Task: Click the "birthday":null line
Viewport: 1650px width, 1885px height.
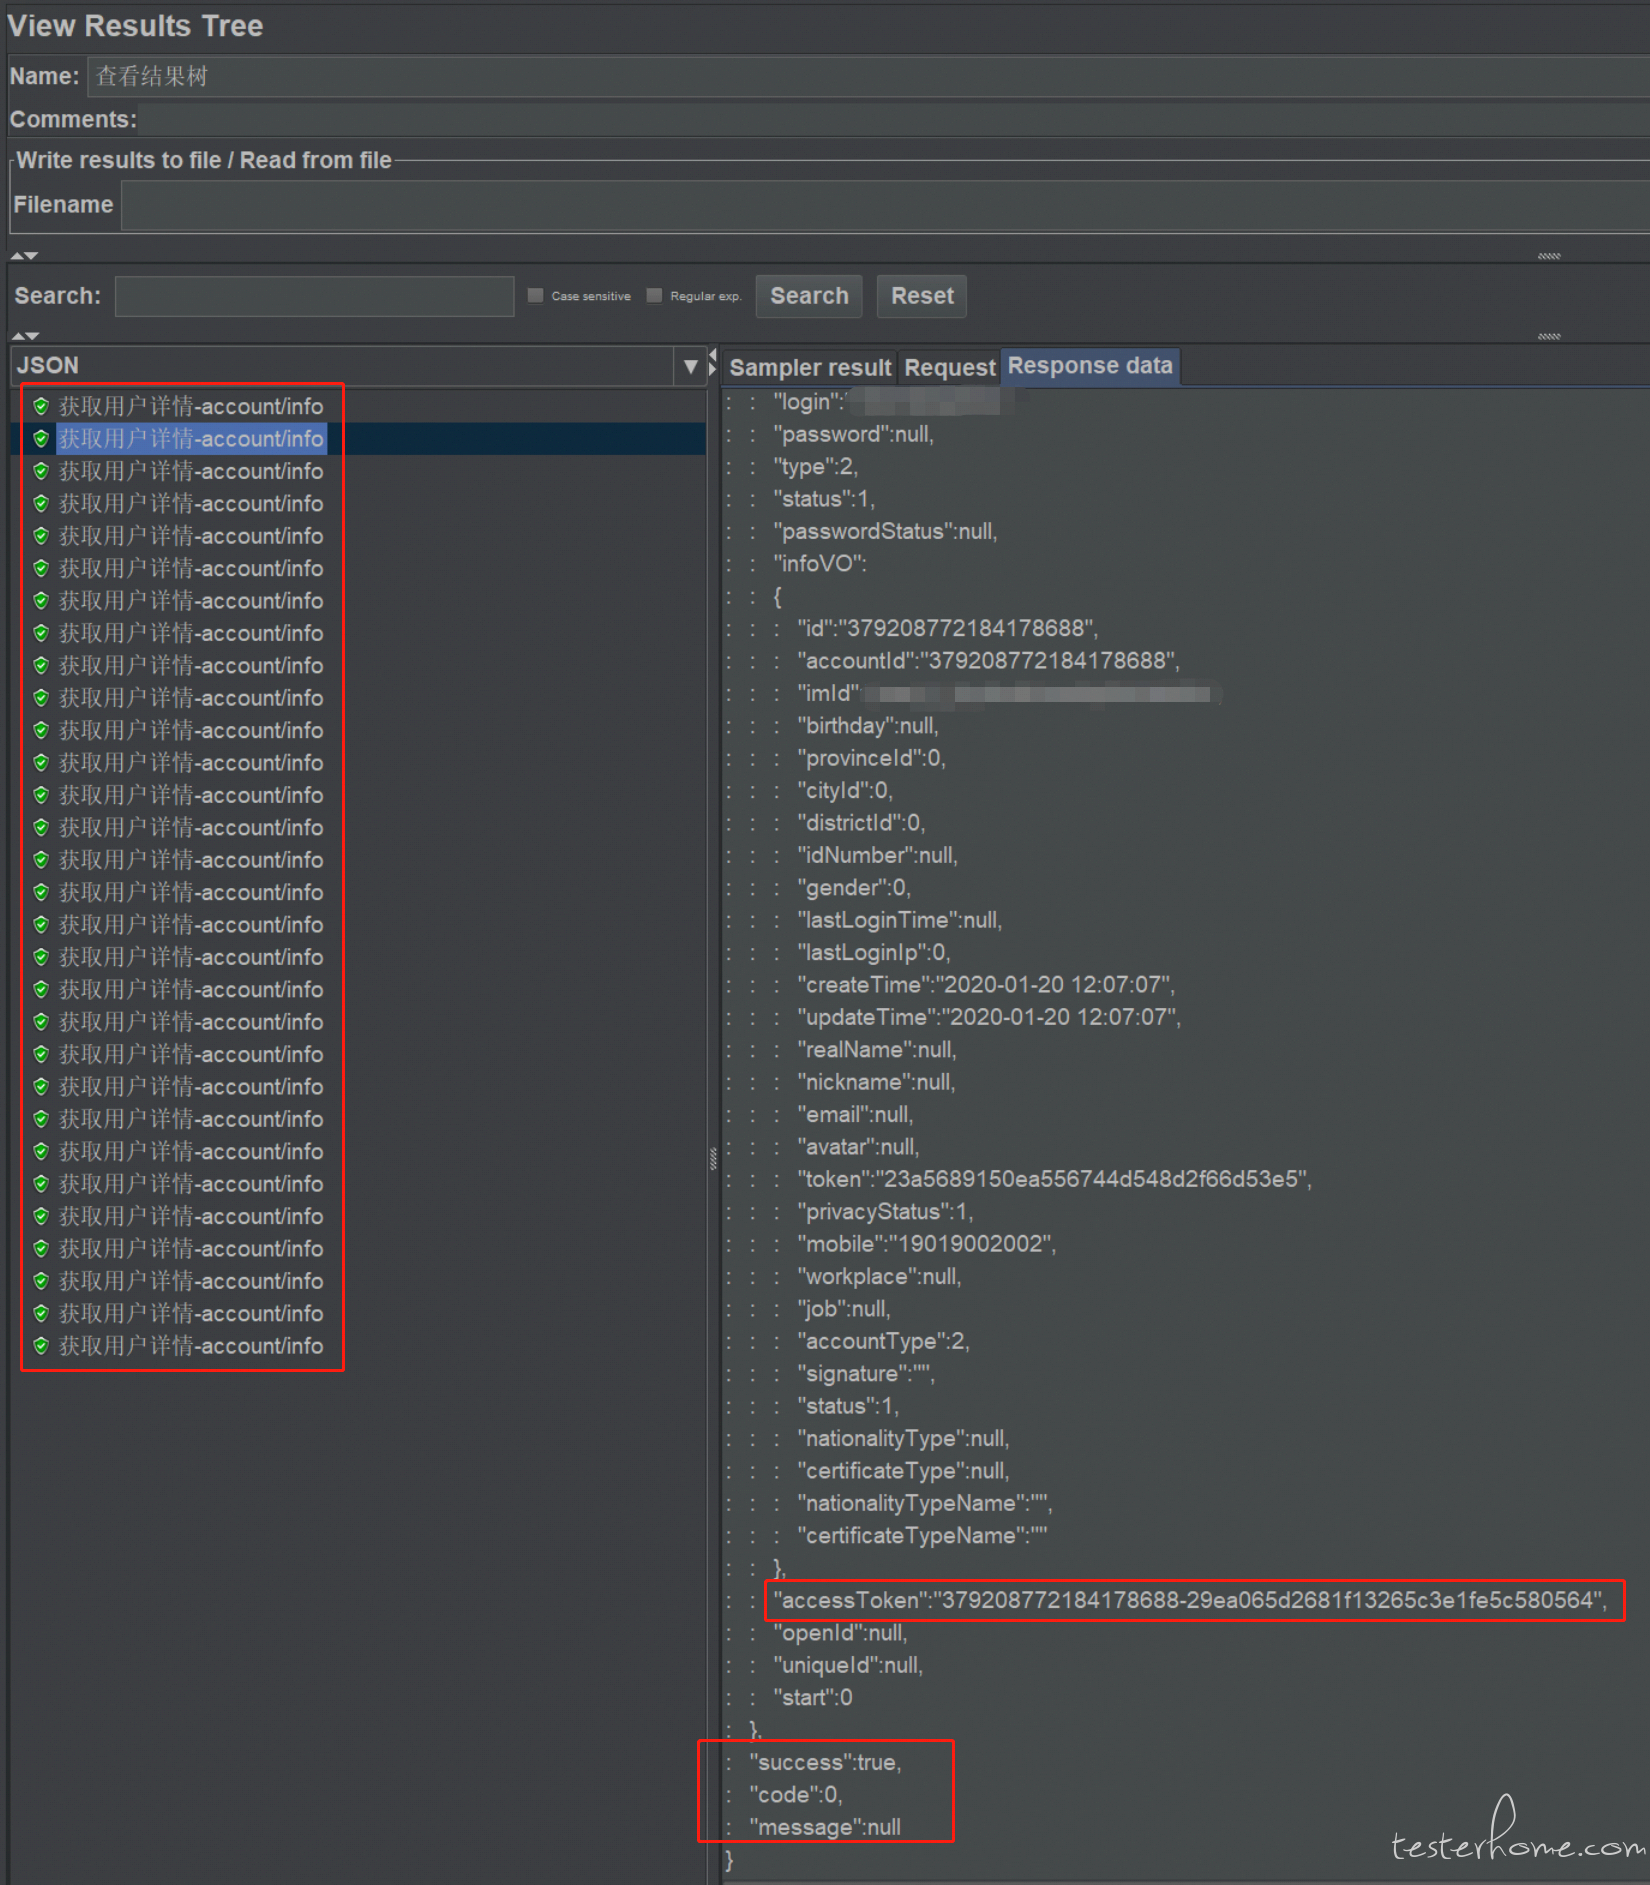Action: point(867,726)
